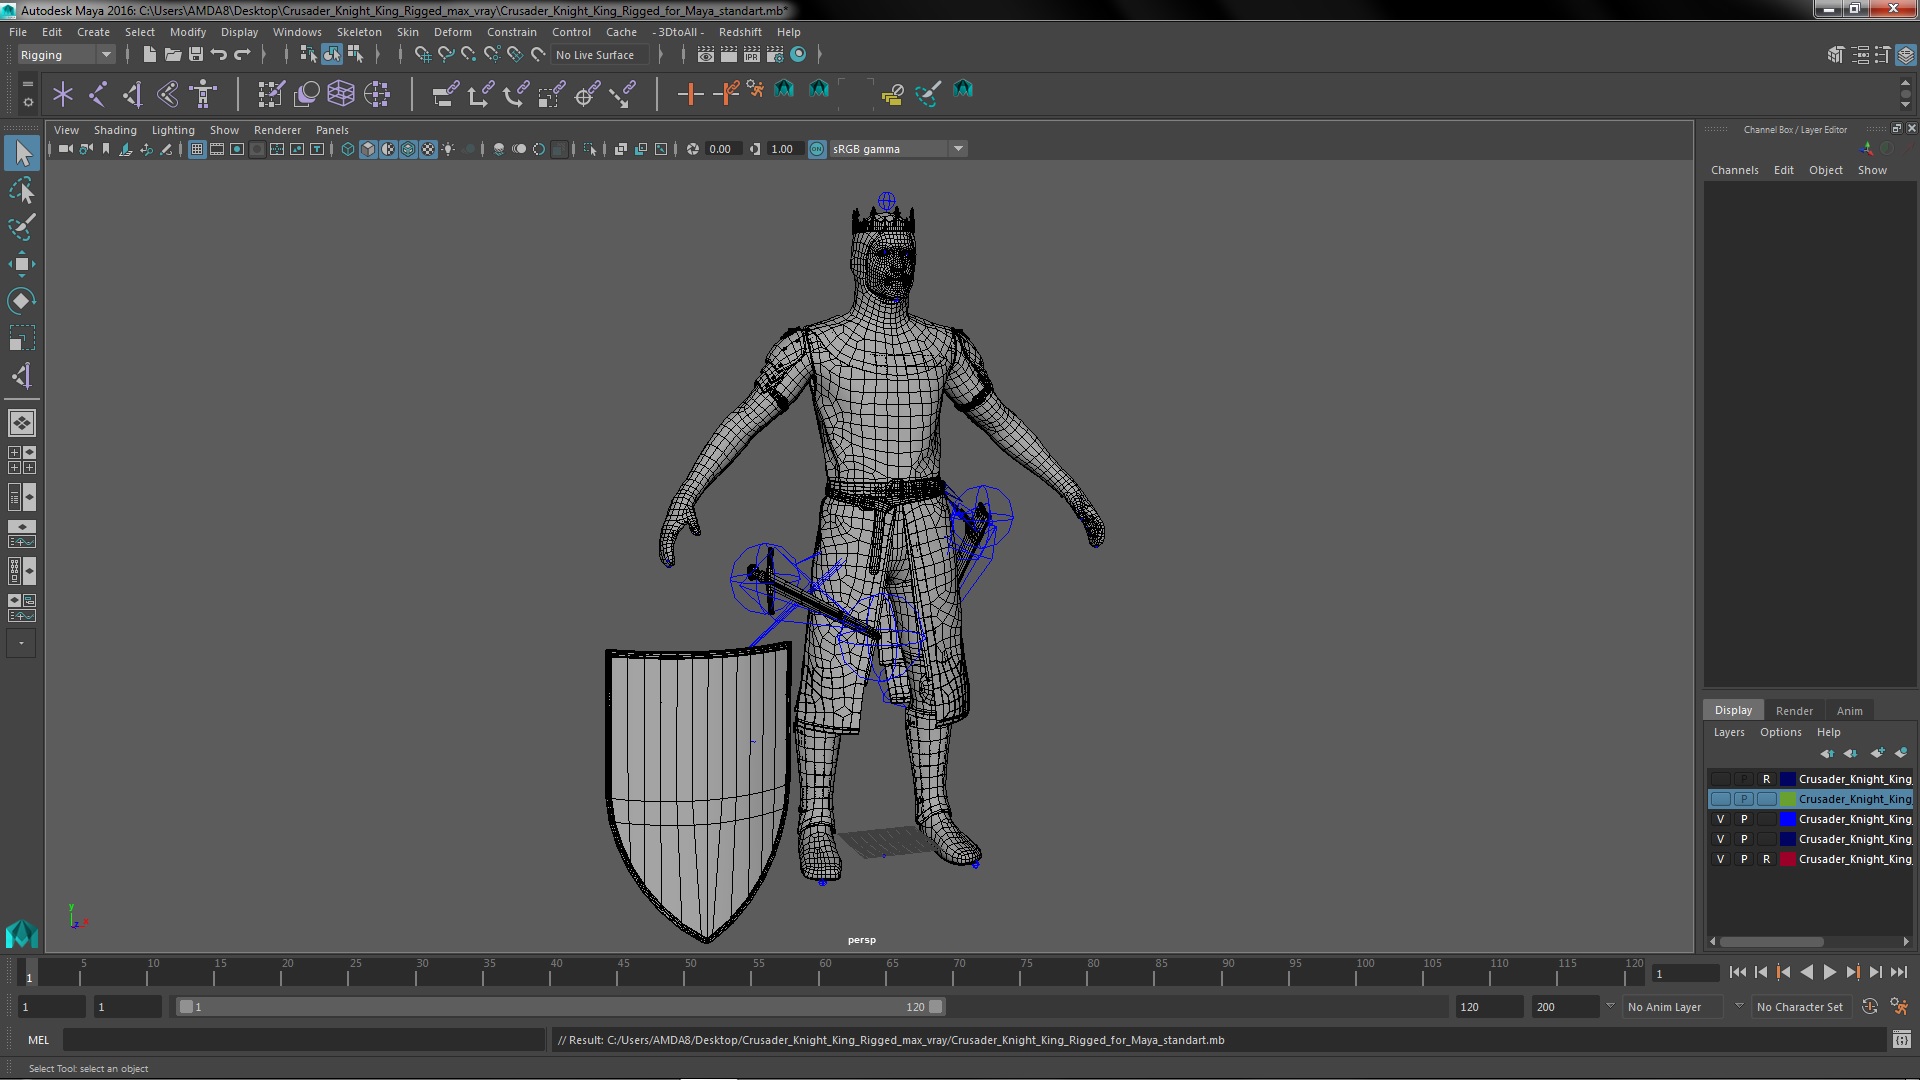The image size is (1920, 1080).
Task: Click move layer down icon
Action: click(x=1850, y=753)
